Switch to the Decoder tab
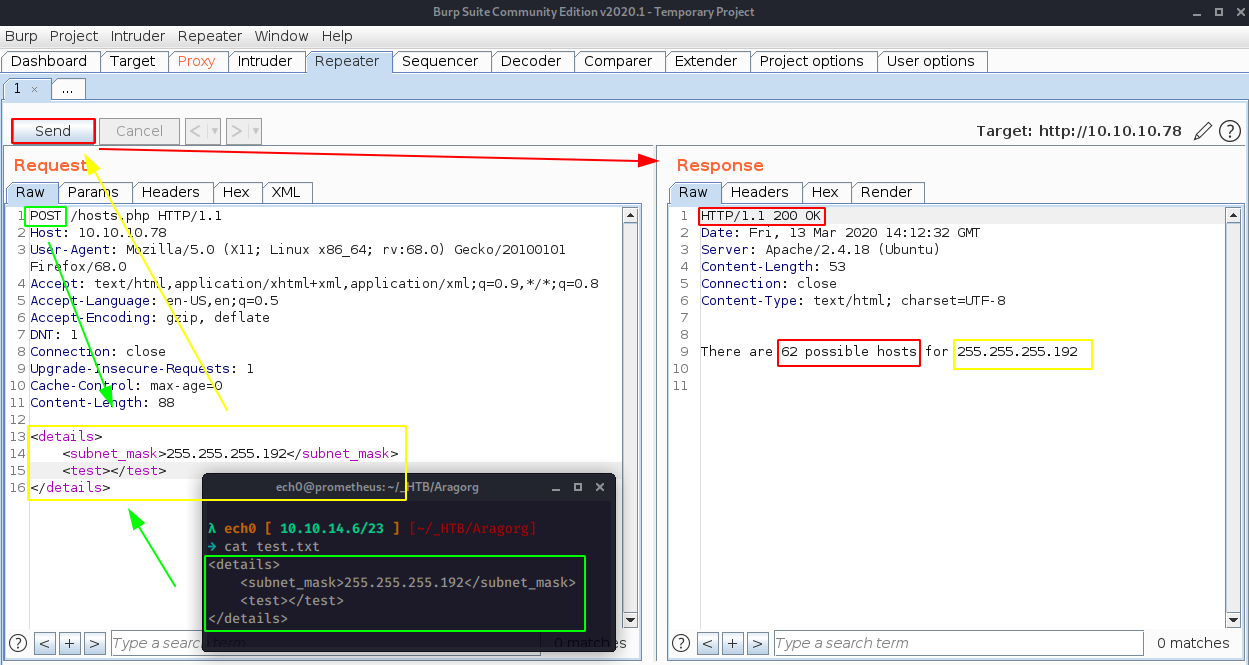The height and width of the screenshot is (665, 1249). pyautogui.click(x=531, y=61)
